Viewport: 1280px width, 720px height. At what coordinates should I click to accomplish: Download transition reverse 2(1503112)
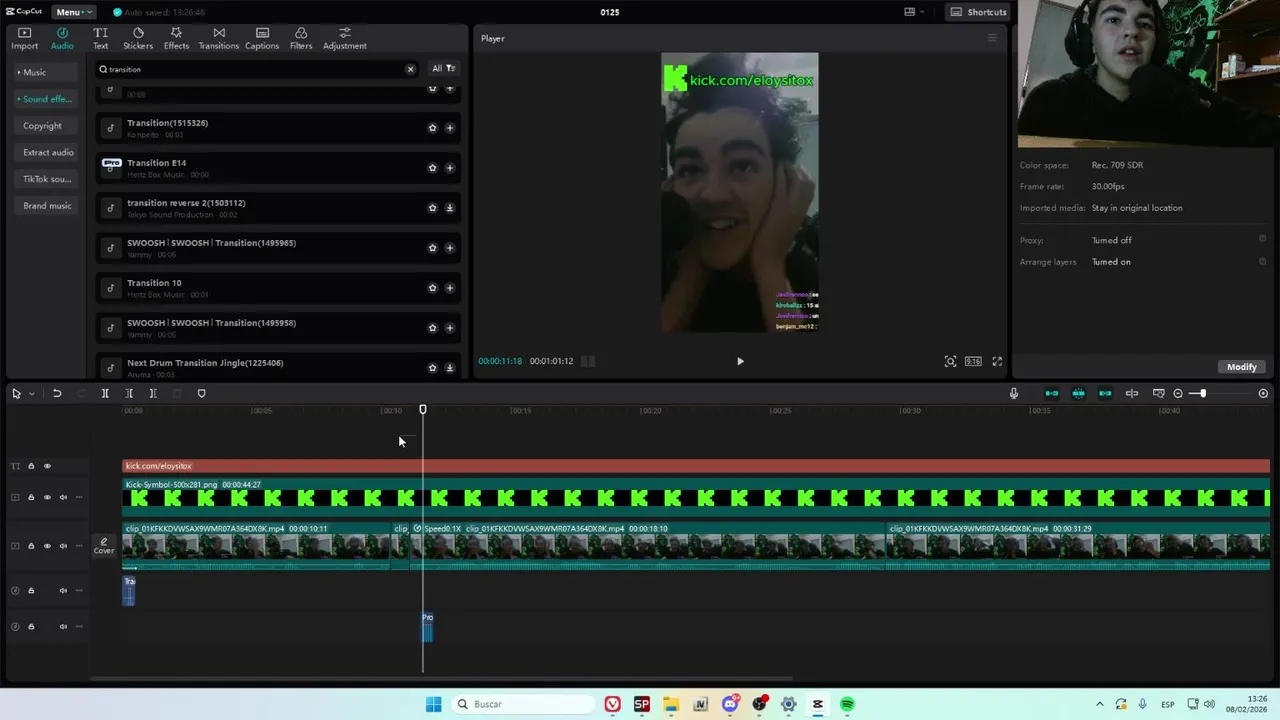click(449, 208)
